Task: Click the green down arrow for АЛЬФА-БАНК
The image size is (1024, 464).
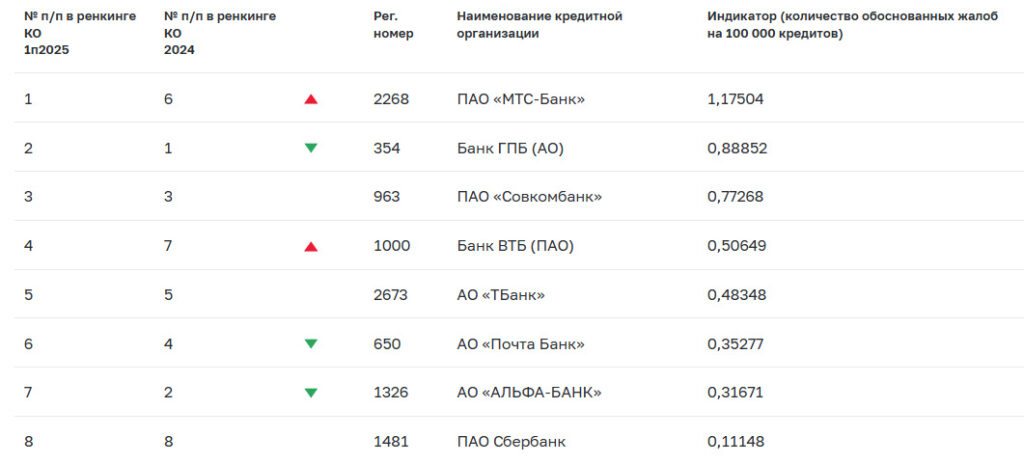Action: [x=311, y=393]
